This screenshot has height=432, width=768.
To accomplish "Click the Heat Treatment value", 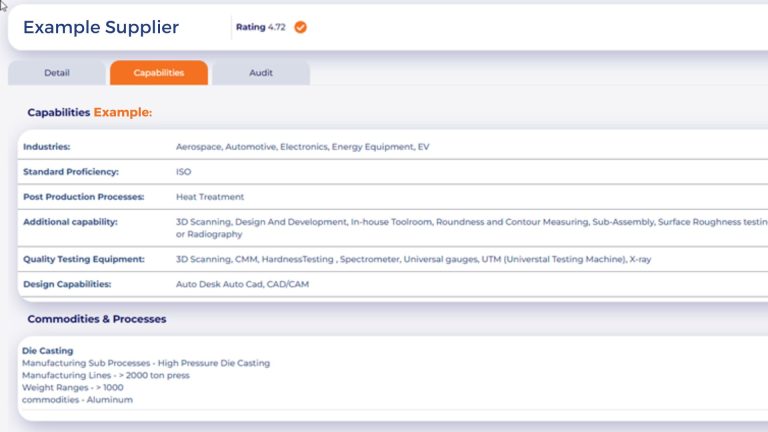I will [x=210, y=197].
